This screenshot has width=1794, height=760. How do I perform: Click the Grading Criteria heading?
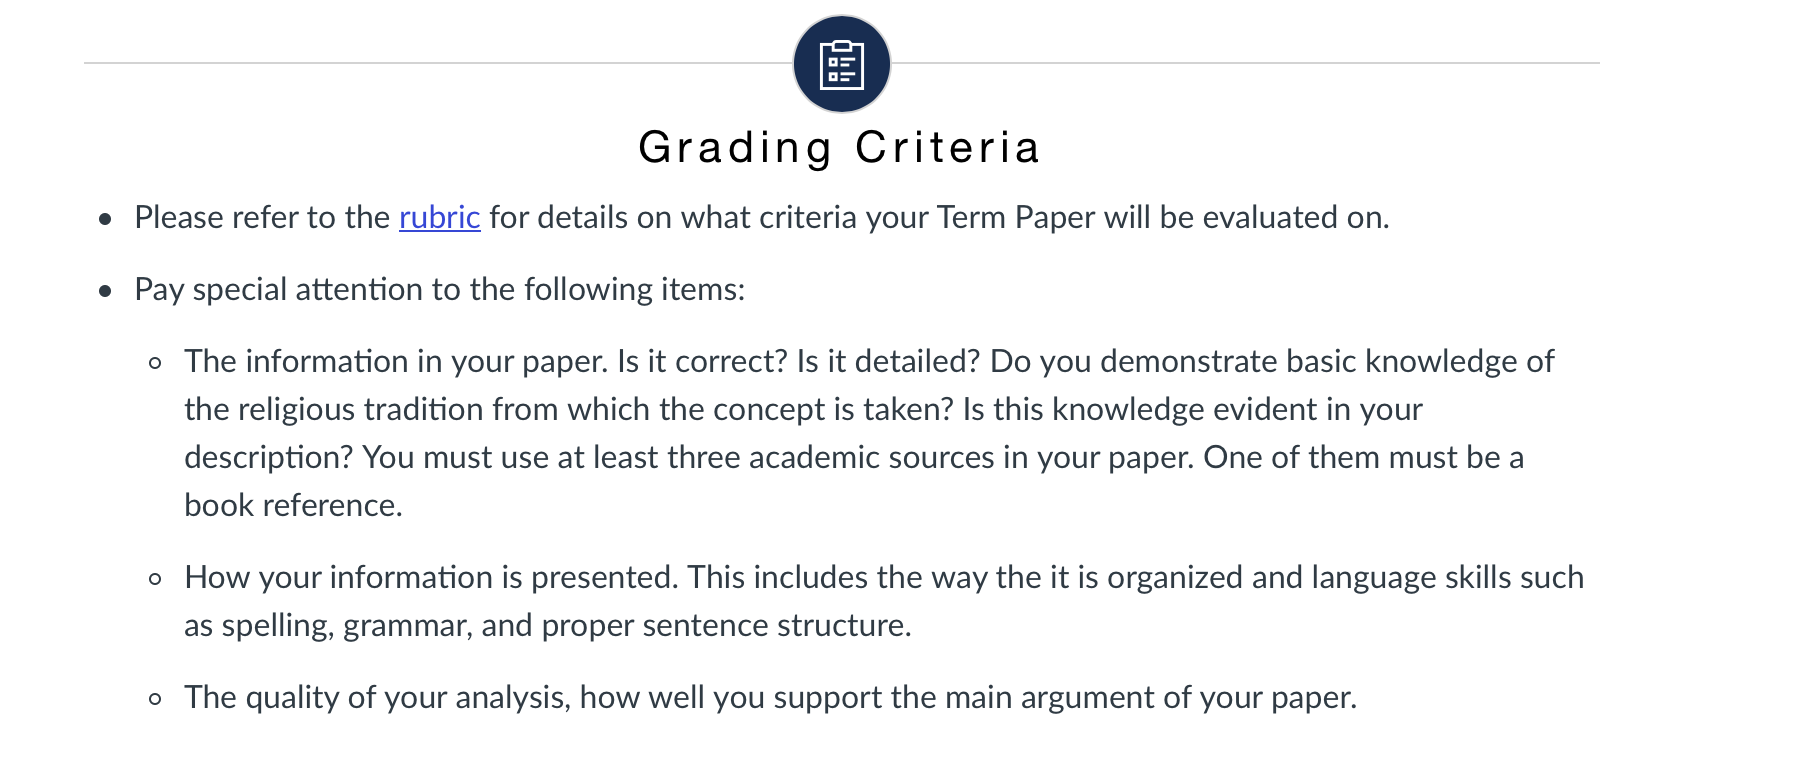[840, 147]
